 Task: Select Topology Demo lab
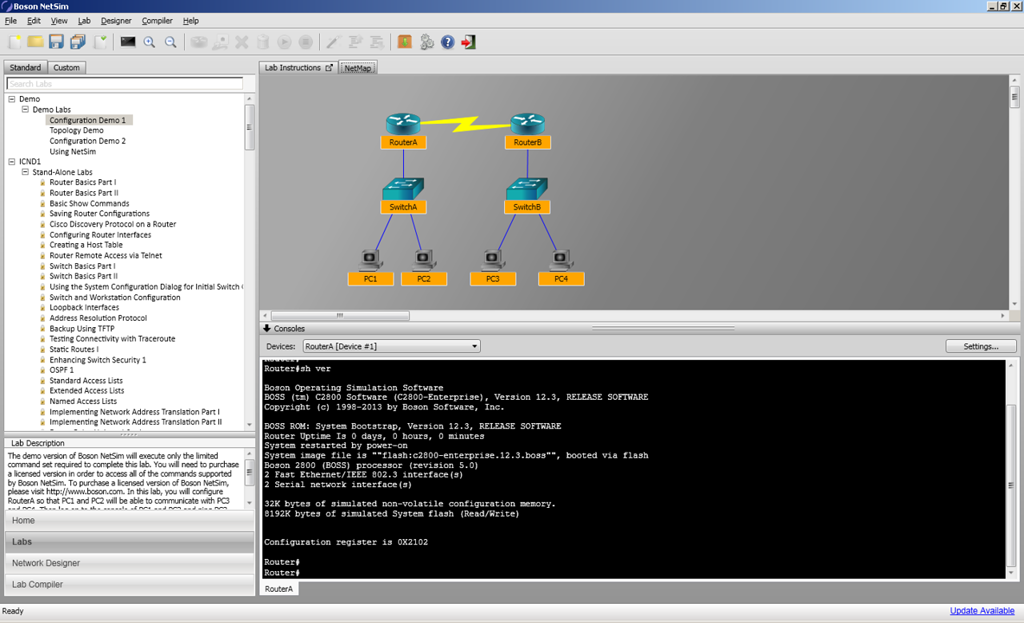(76, 131)
